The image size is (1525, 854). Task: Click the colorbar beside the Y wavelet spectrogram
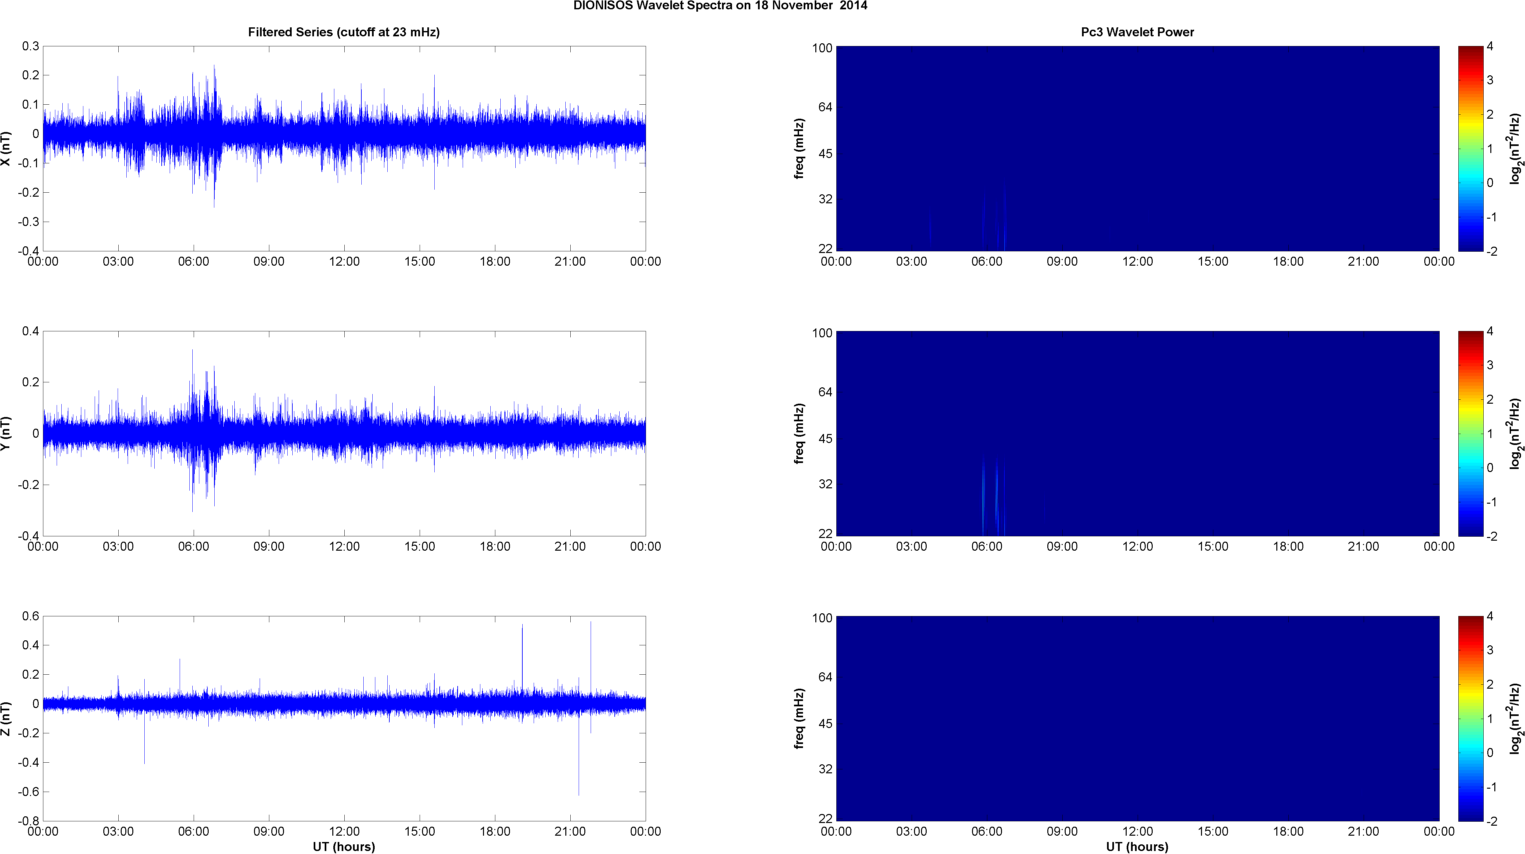coord(1470,433)
